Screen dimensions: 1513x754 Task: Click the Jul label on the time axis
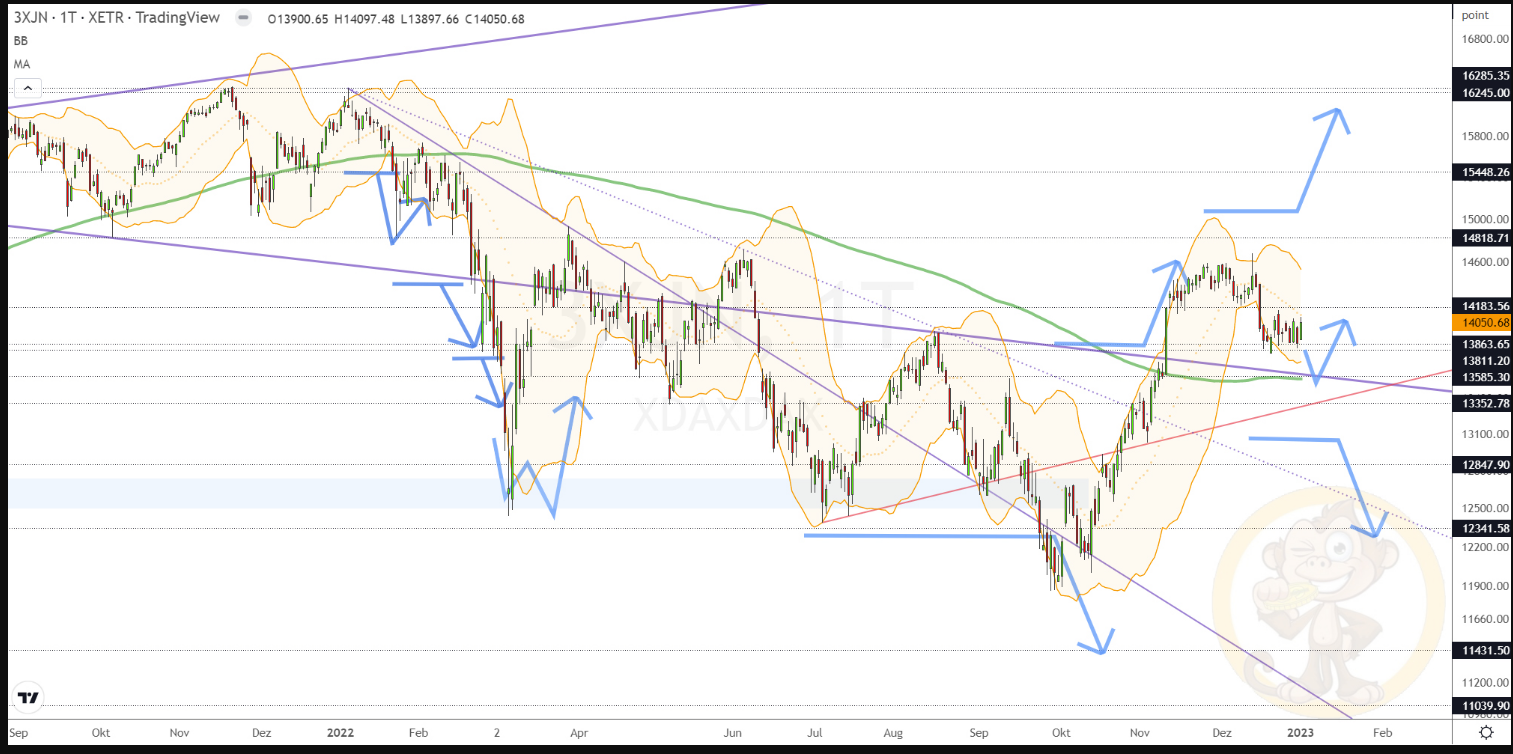click(x=815, y=733)
